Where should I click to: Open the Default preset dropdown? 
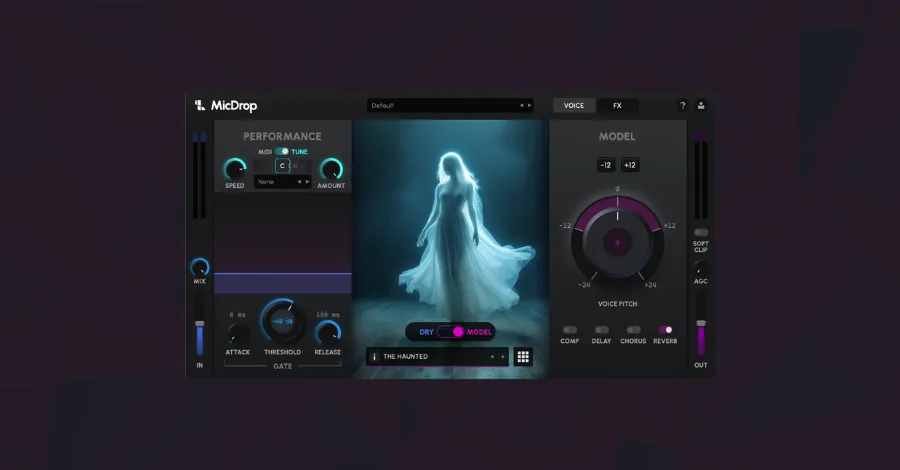(x=450, y=106)
